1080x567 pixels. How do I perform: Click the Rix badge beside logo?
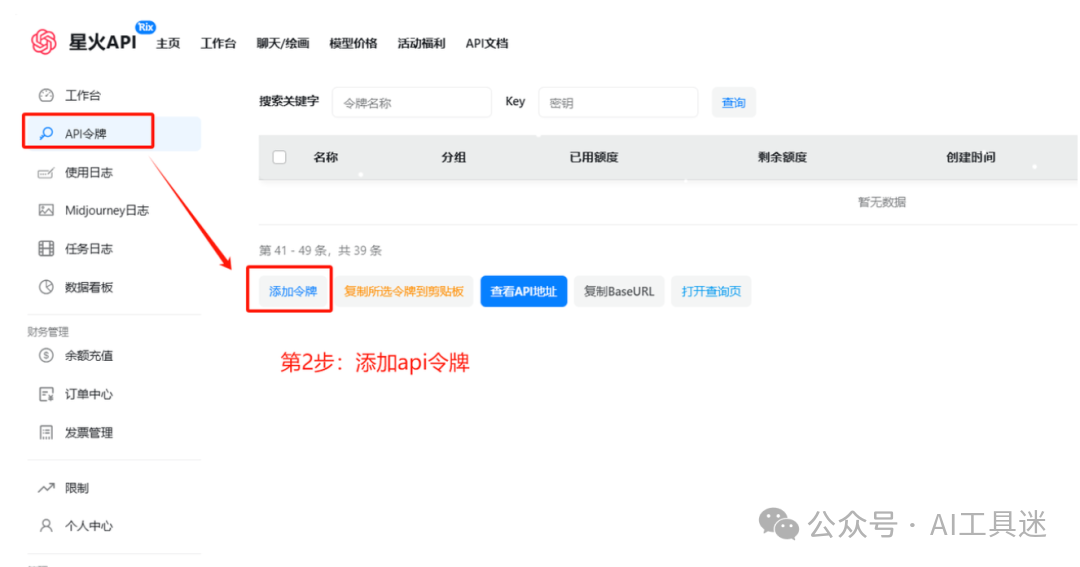click(x=145, y=27)
